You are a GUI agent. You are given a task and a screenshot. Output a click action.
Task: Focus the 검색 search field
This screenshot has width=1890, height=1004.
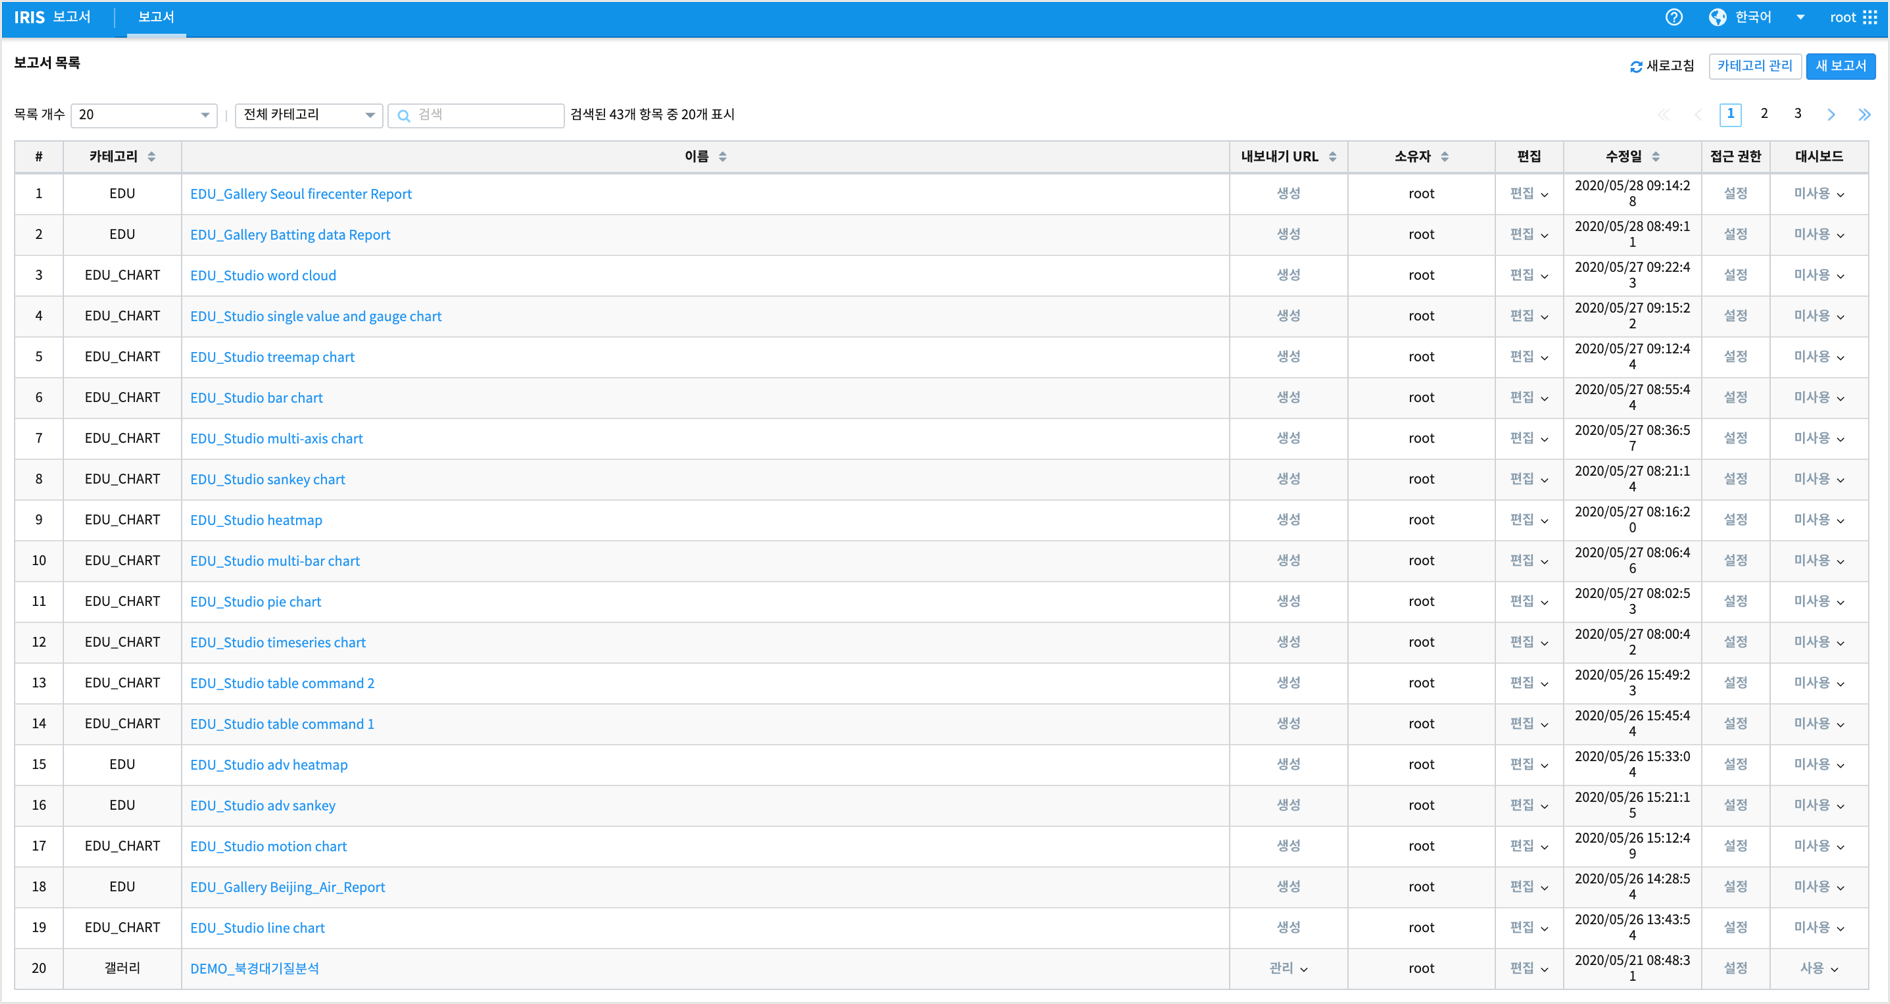[x=476, y=115]
